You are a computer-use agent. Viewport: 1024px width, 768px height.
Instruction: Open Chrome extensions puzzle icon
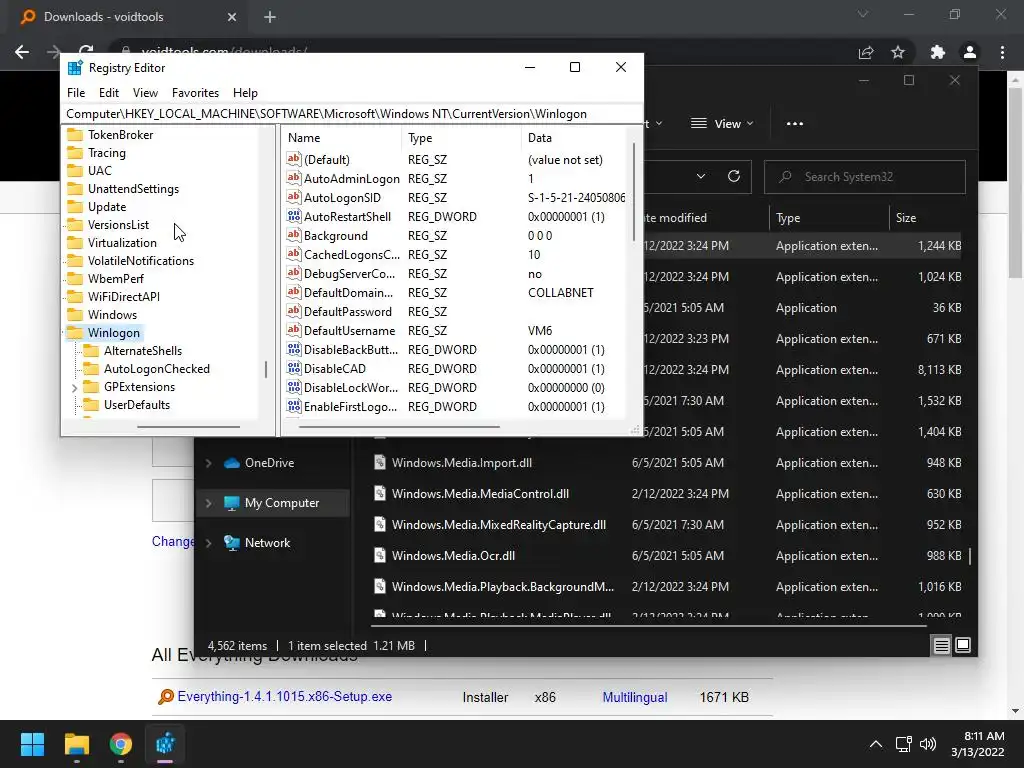(937, 52)
